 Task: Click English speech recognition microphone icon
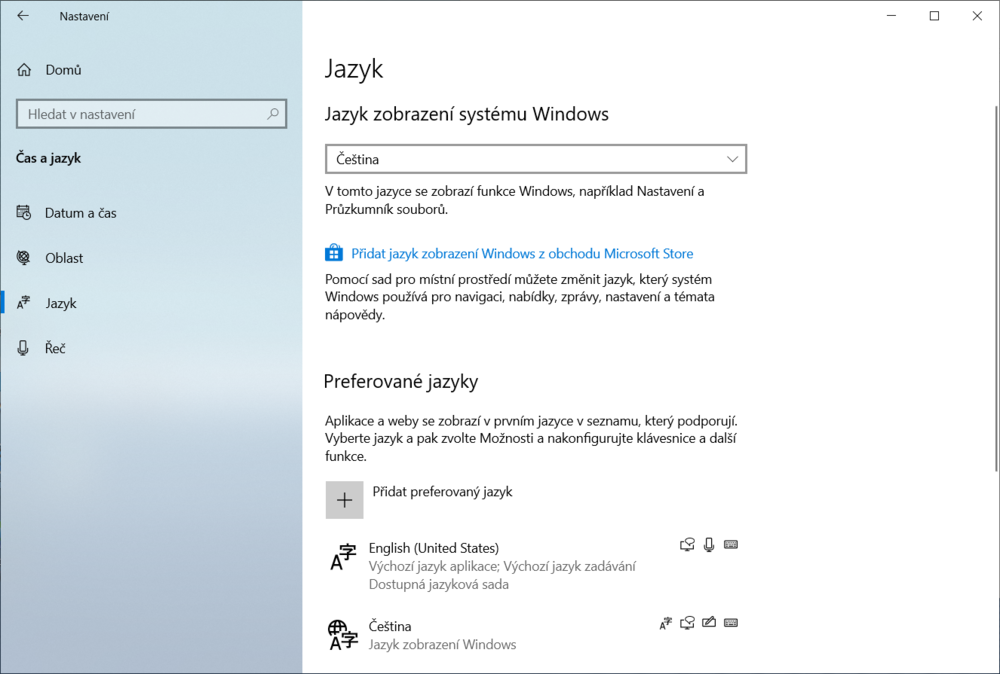(x=709, y=545)
